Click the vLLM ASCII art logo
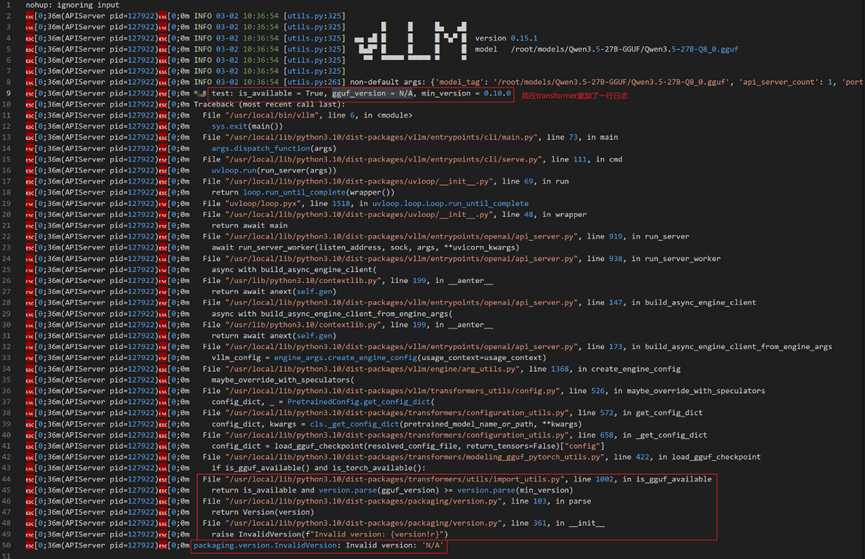Image resolution: width=865 pixels, height=559 pixels. pos(410,41)
